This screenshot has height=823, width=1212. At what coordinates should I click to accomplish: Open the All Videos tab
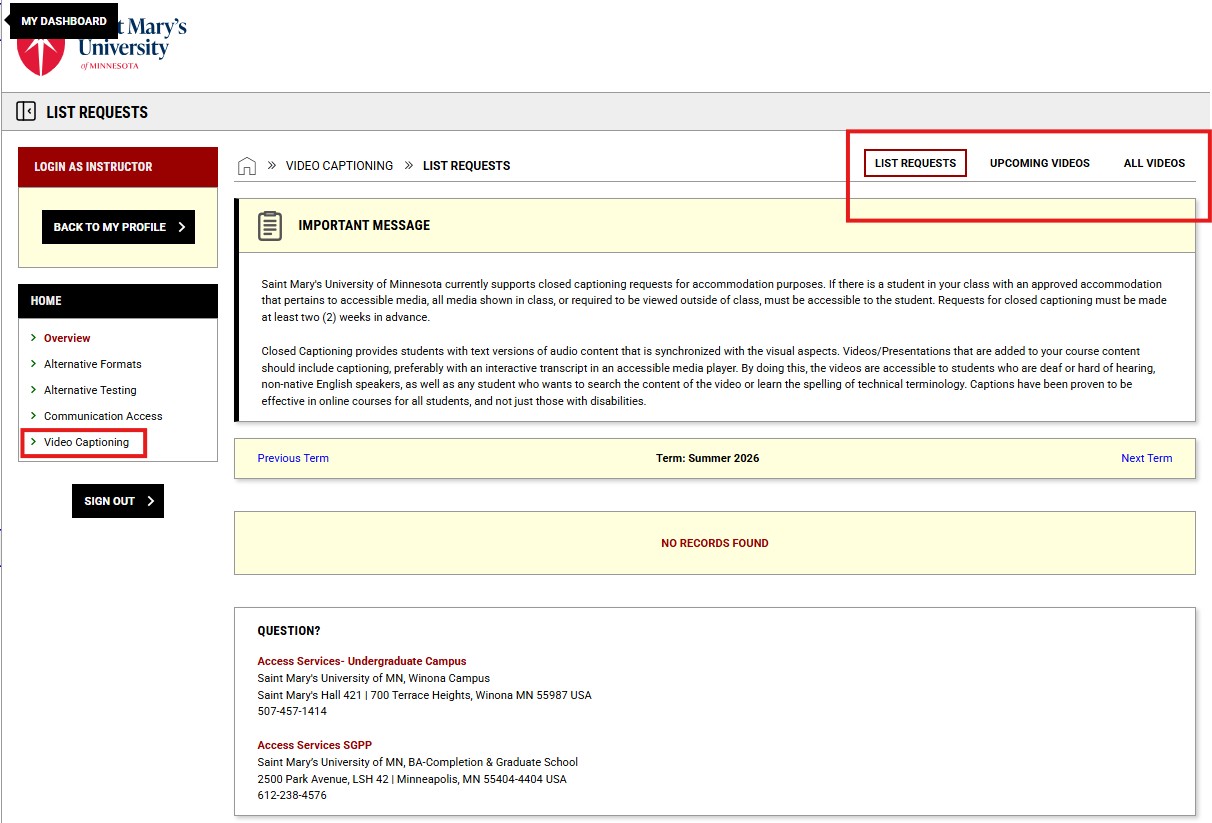[x=1154, y=163]
